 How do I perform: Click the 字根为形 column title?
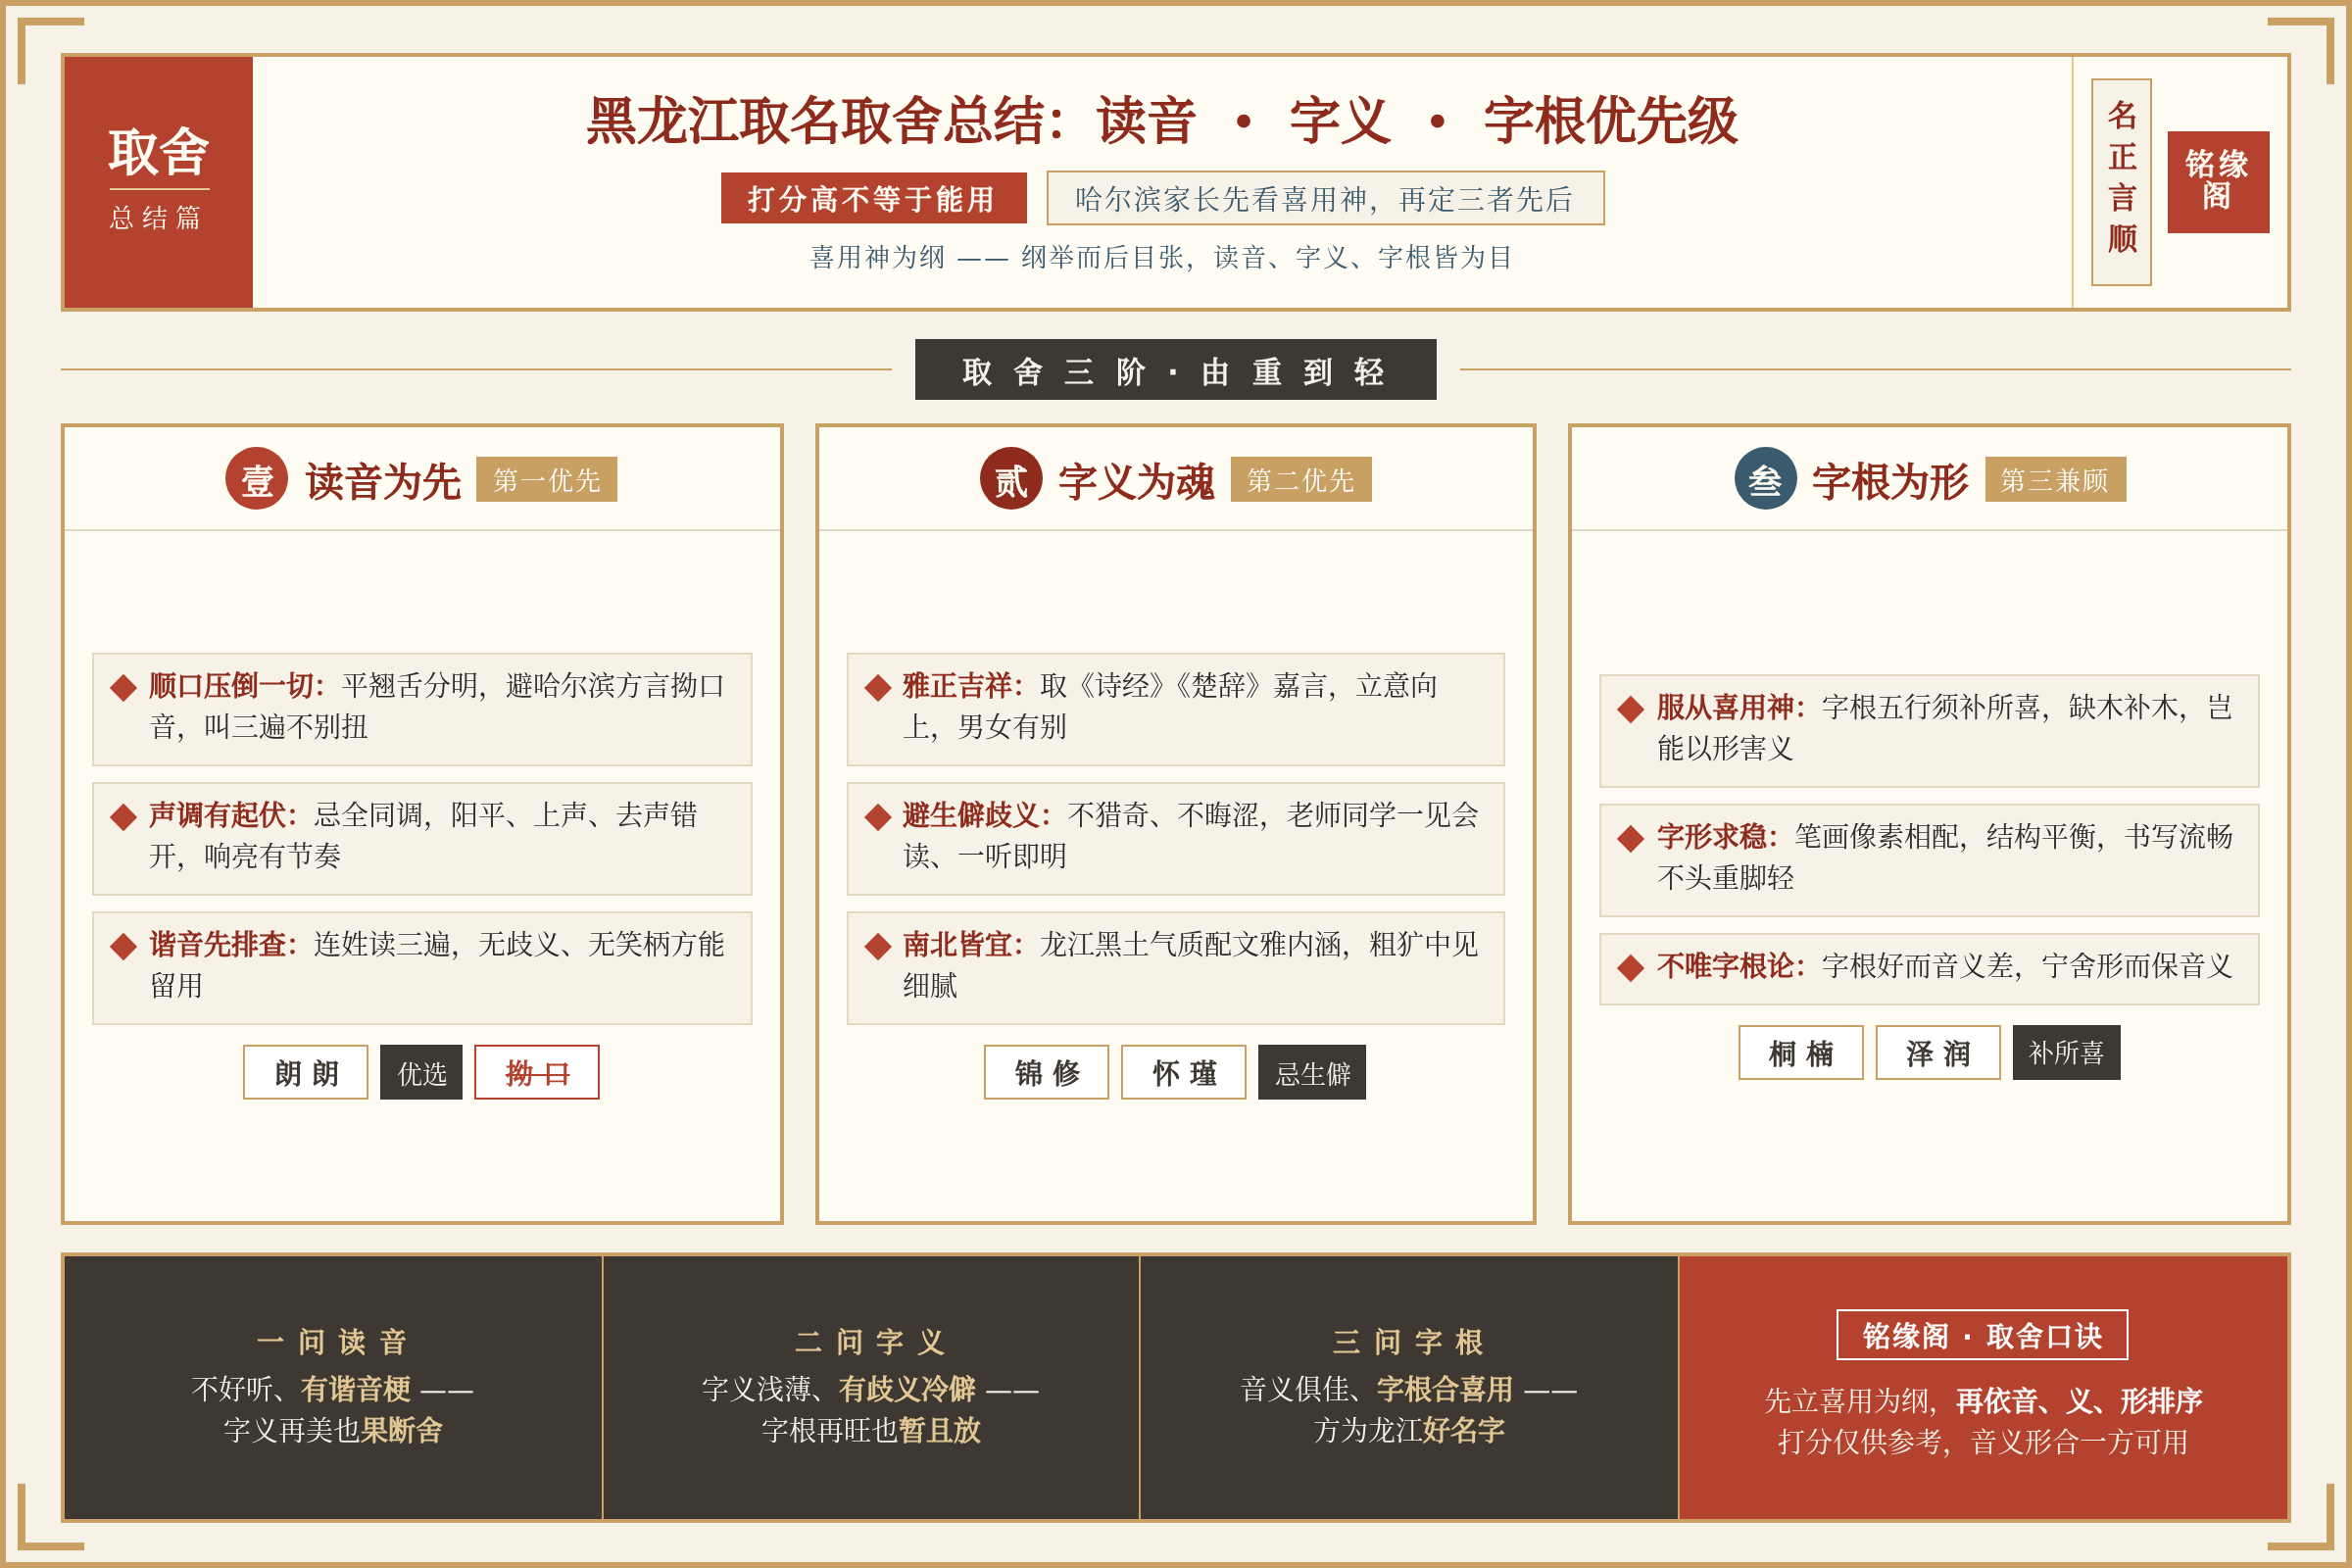(1890, 481)
